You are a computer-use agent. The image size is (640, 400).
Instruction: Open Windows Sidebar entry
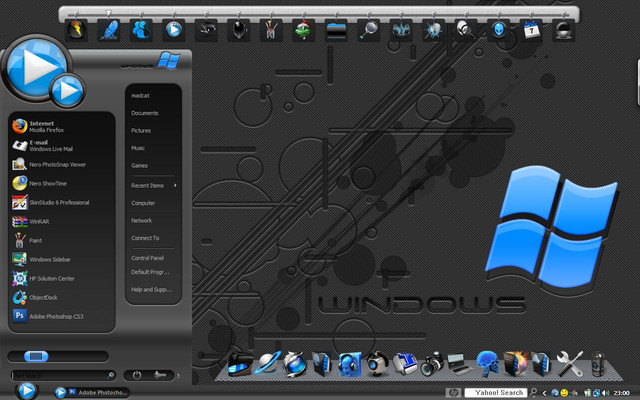tap(61, 260)
